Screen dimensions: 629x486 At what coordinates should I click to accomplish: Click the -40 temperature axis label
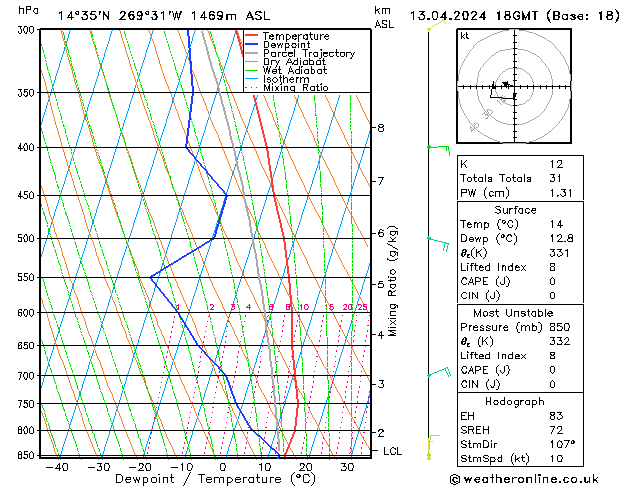point(57,468)
